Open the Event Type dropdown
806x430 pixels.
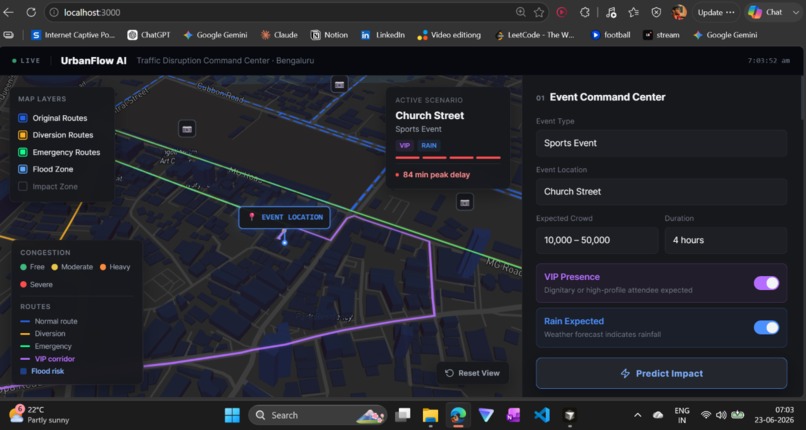(x=661, y=143)
